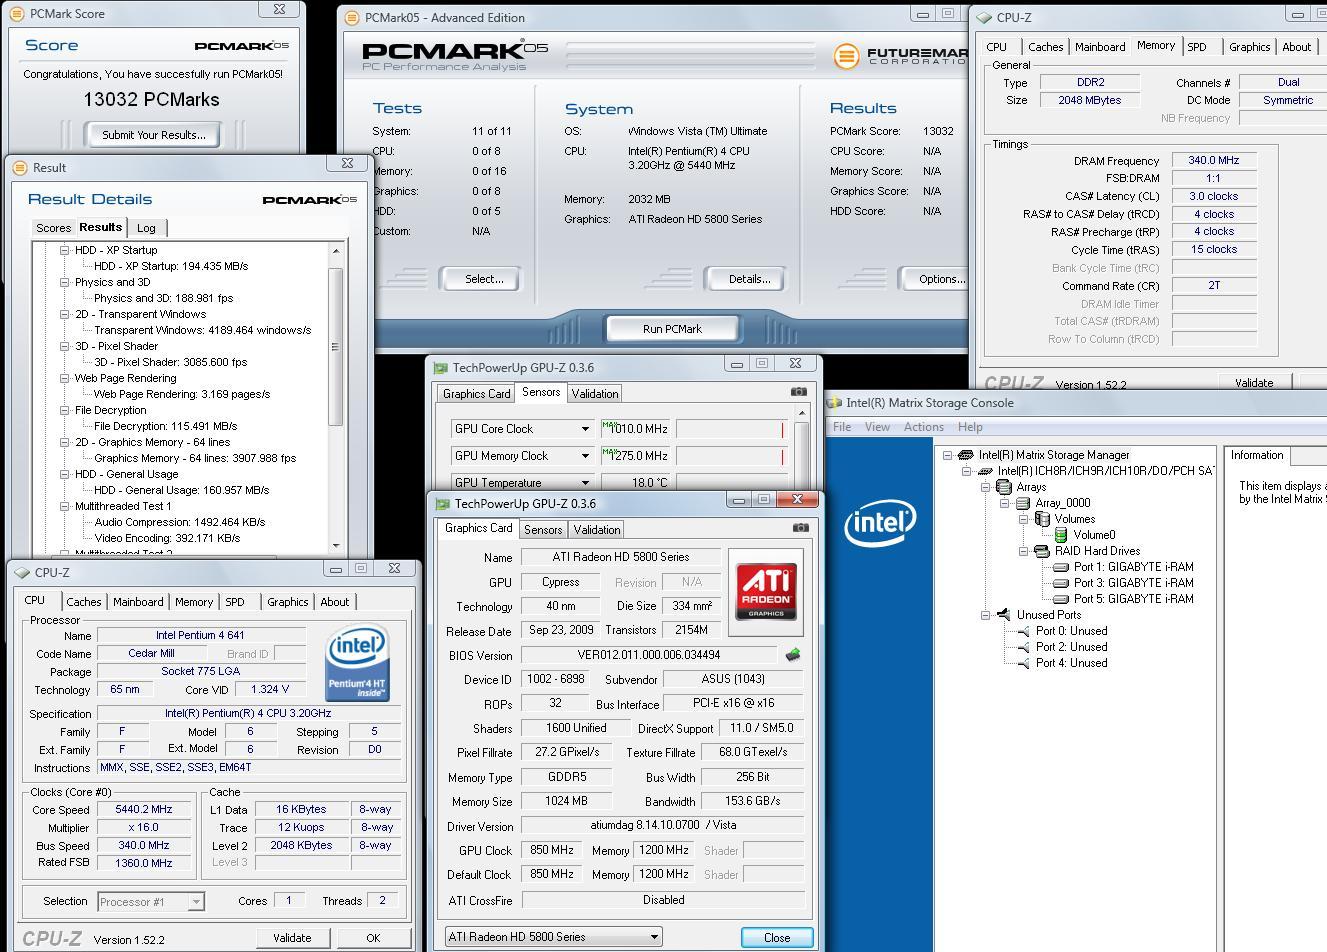1327x952 pixels.
Task: Open the Mainboard tab in bottom CPU-Z window
Action: tap(138, 602)
